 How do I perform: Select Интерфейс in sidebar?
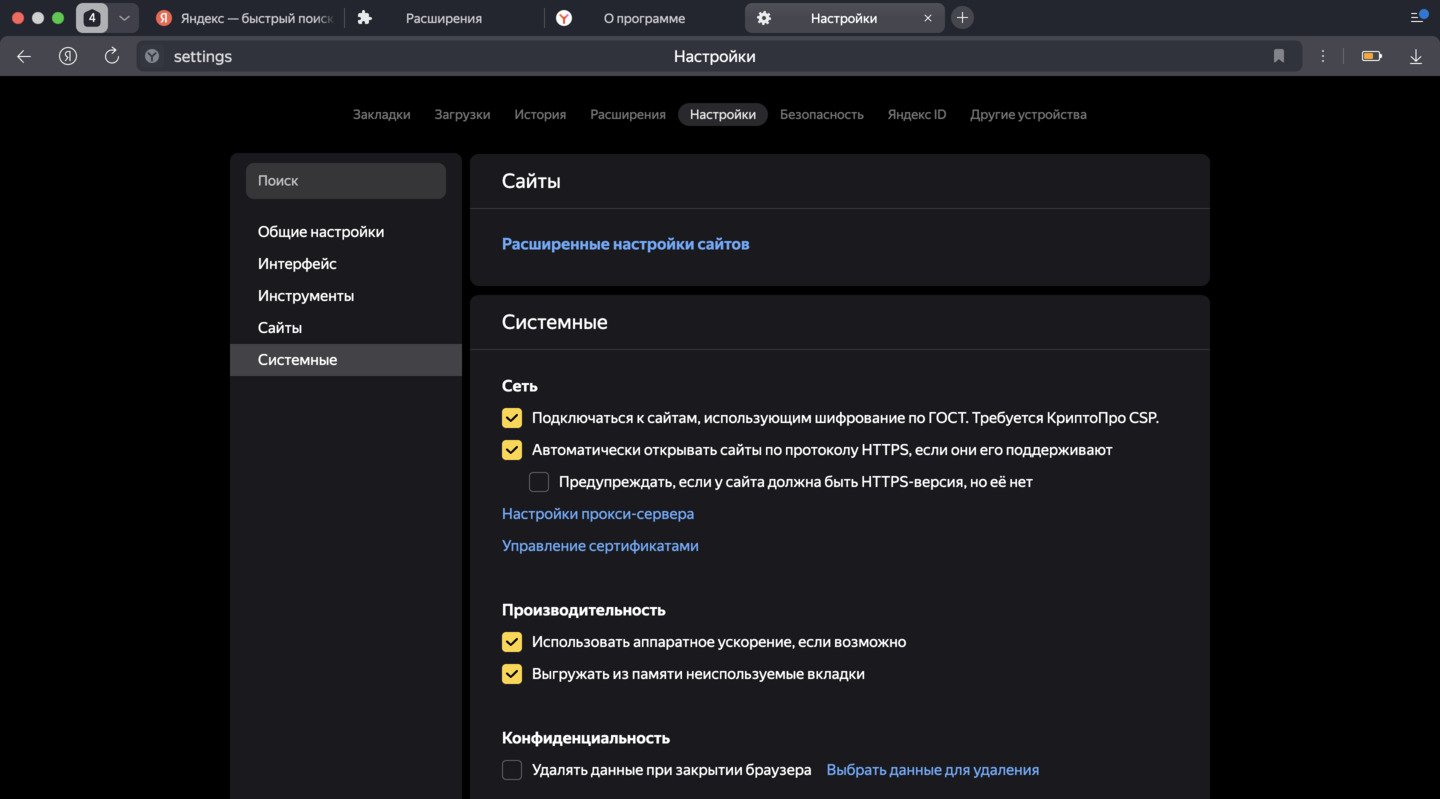pos(346,264)
